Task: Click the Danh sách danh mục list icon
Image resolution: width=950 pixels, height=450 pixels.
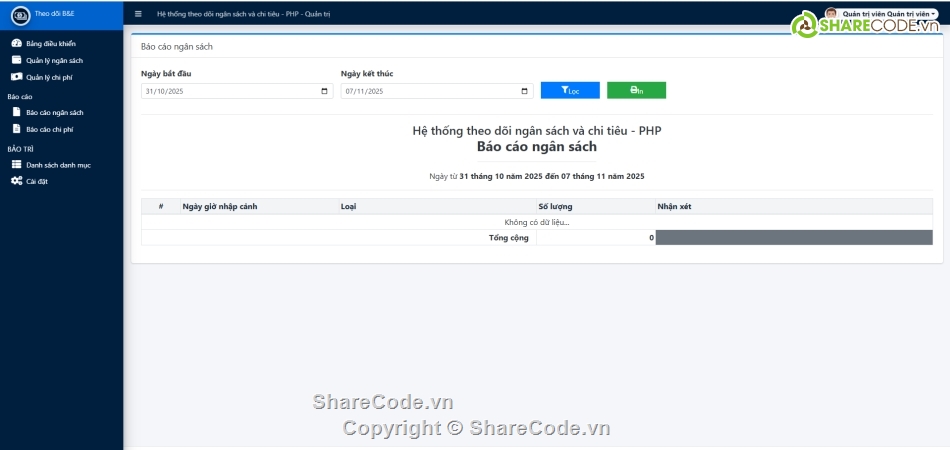Action: tap(16, 164)
